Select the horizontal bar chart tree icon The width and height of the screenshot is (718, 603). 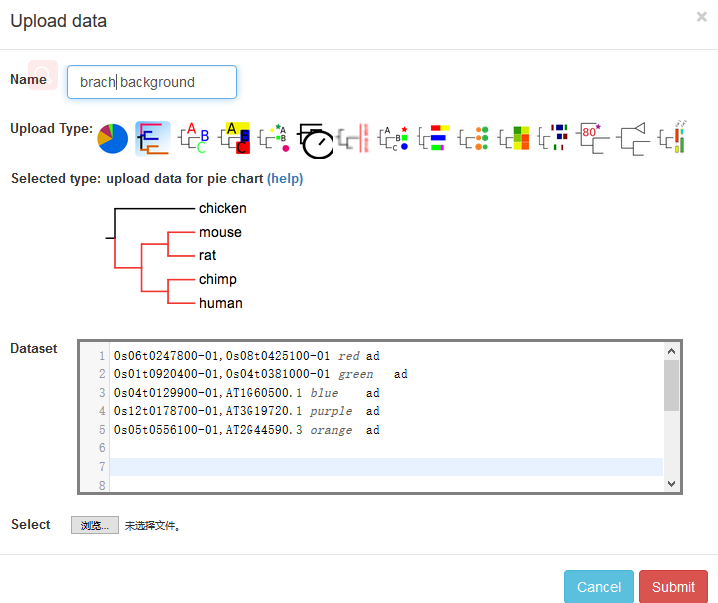pos(433,138)
